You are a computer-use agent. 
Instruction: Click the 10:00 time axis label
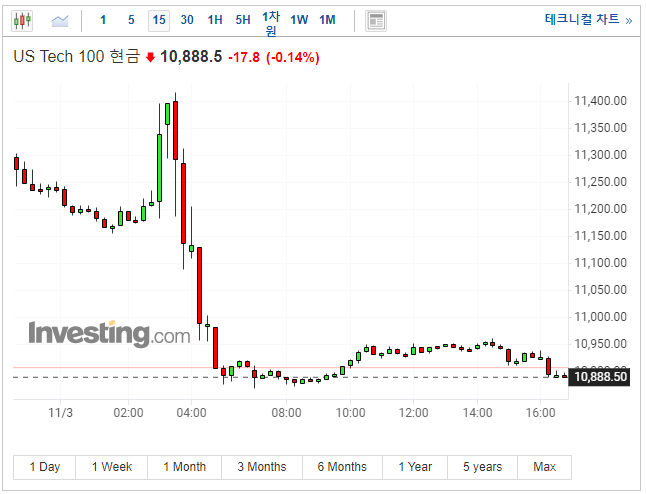pyautogui.click(x=350, y=412)
